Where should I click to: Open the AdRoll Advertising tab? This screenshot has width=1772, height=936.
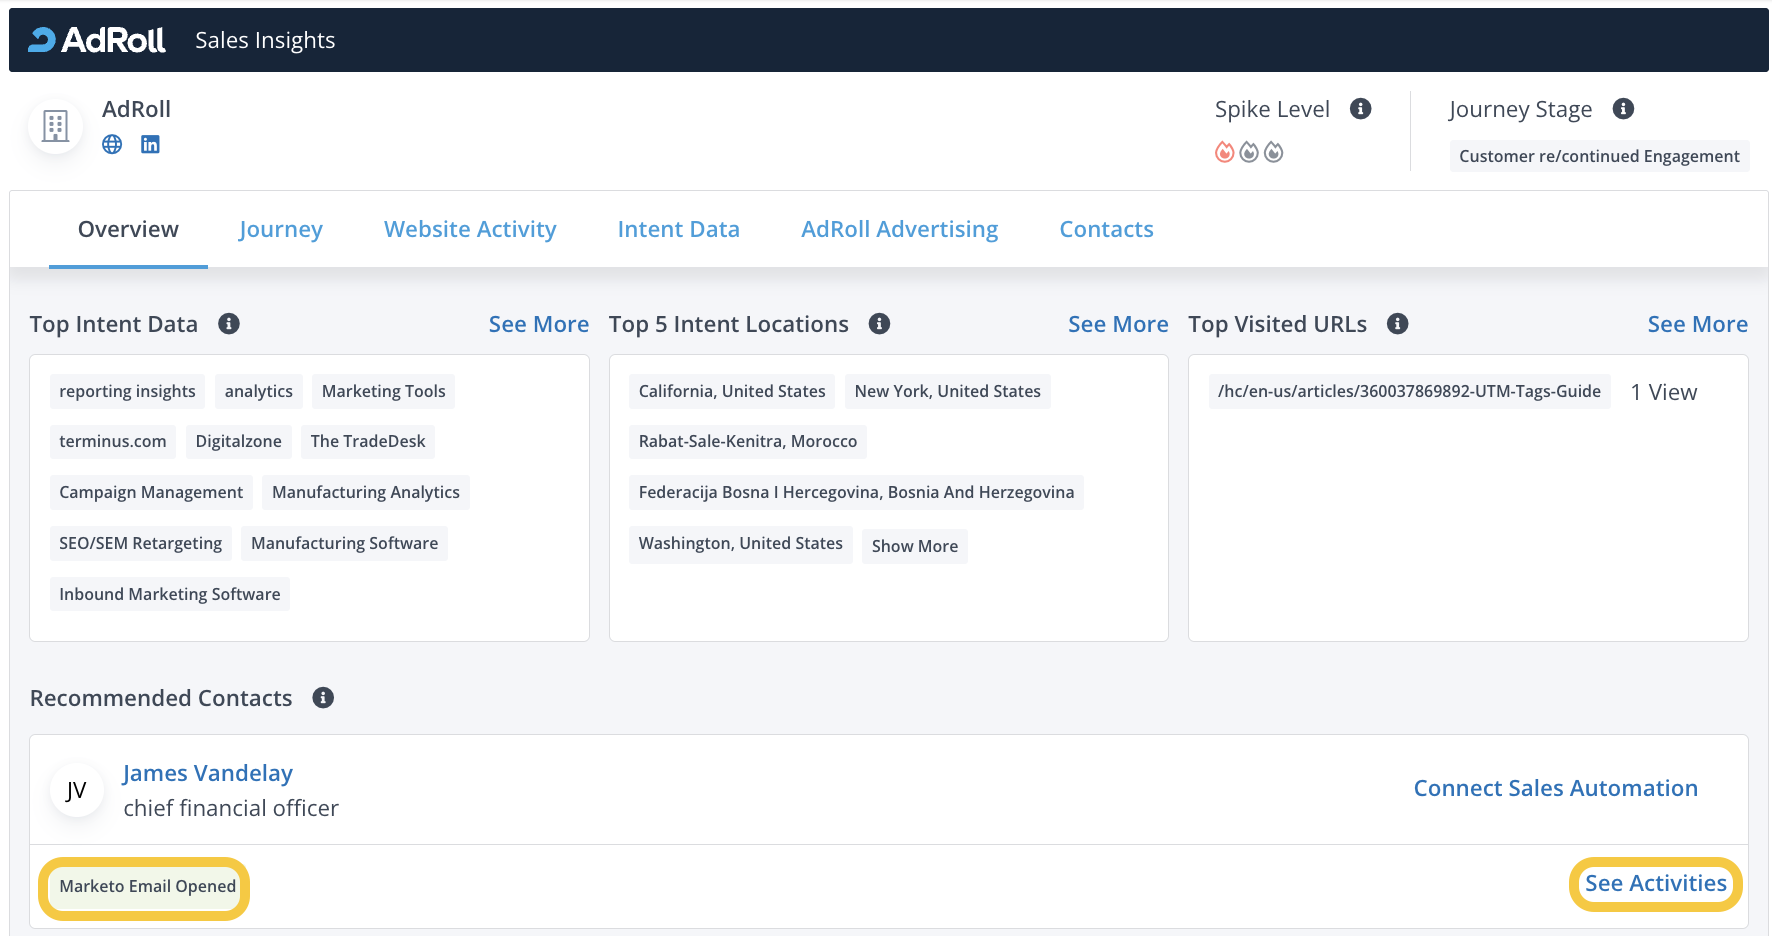click(x=900, y=229)
